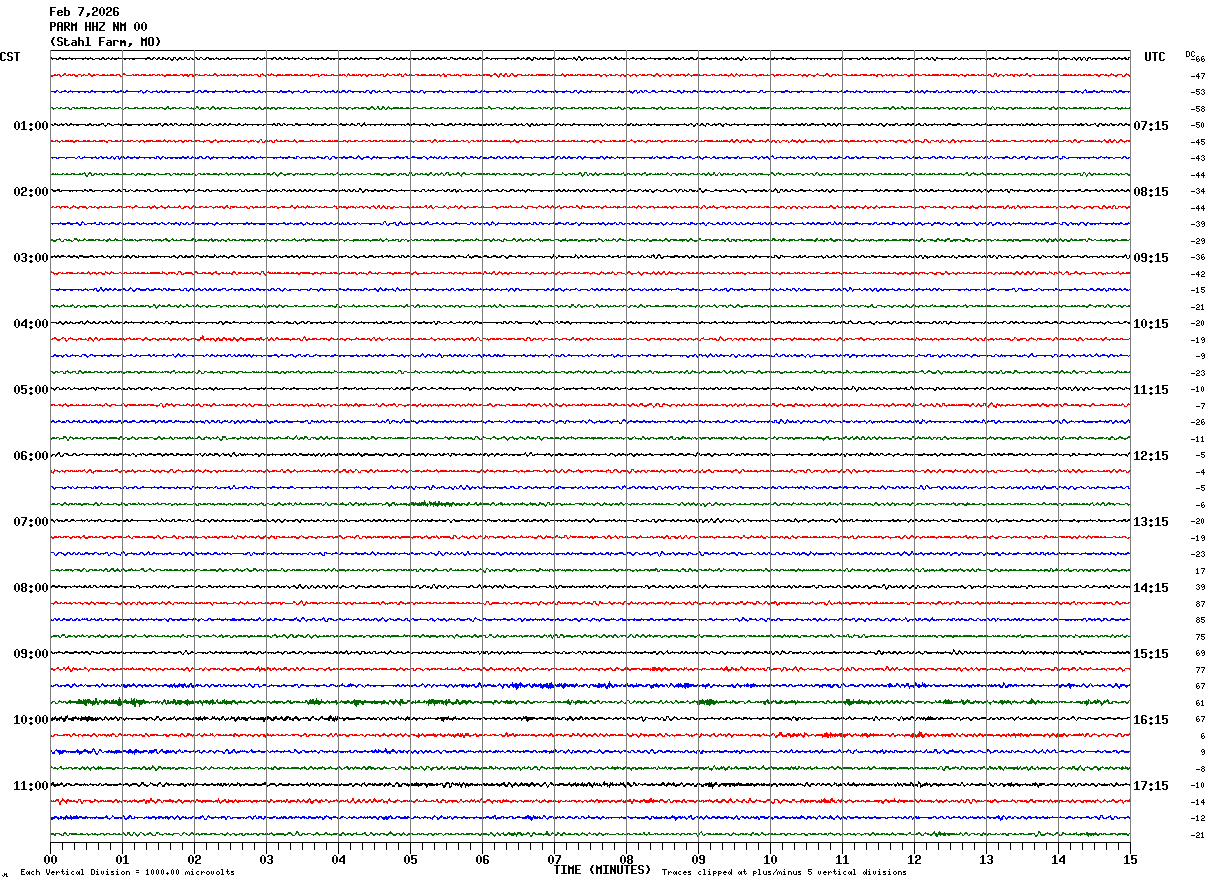Click minute 10 on the bottom time axis
The width and height of the screenshot is (1210, 886).
[x=770, y=859]
